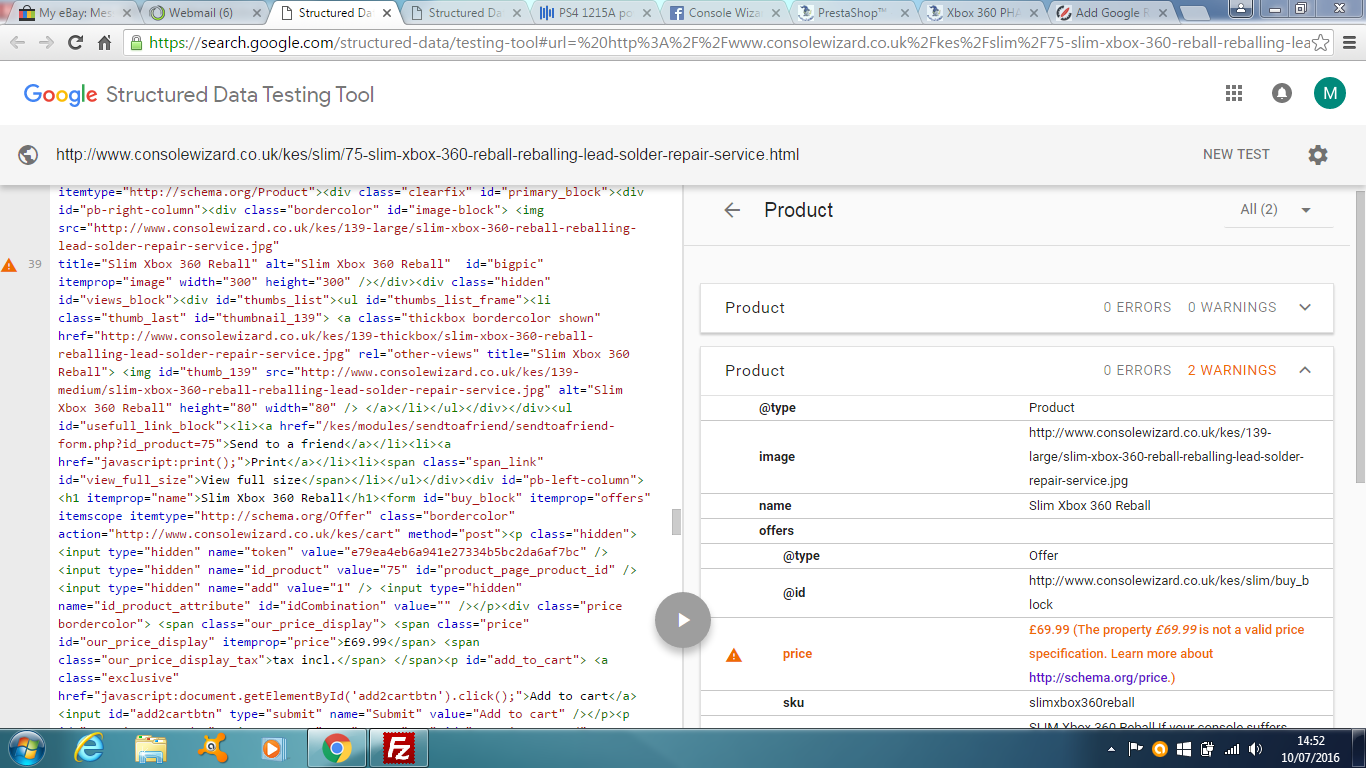Click the globe icon beside the URL
This screenshot has height=768, width=1366.
28,155
